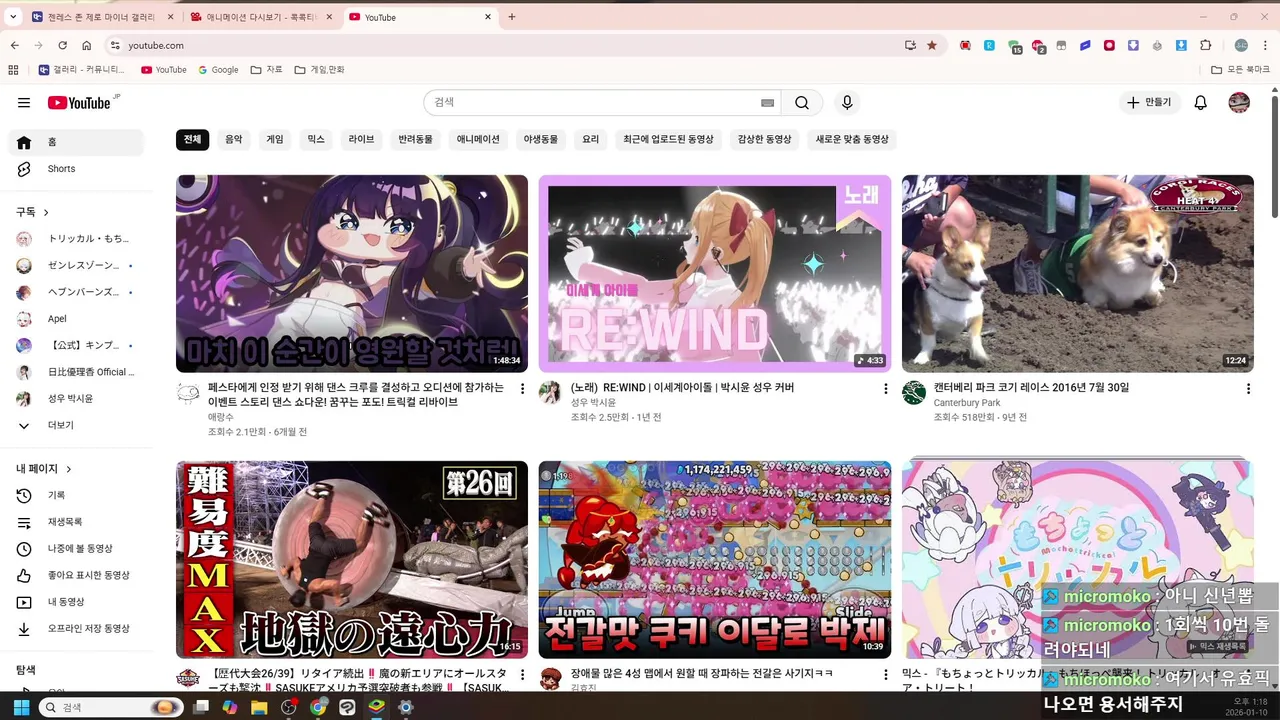
Task: Click the Windows taskbar search box
Action: [111, 707]
